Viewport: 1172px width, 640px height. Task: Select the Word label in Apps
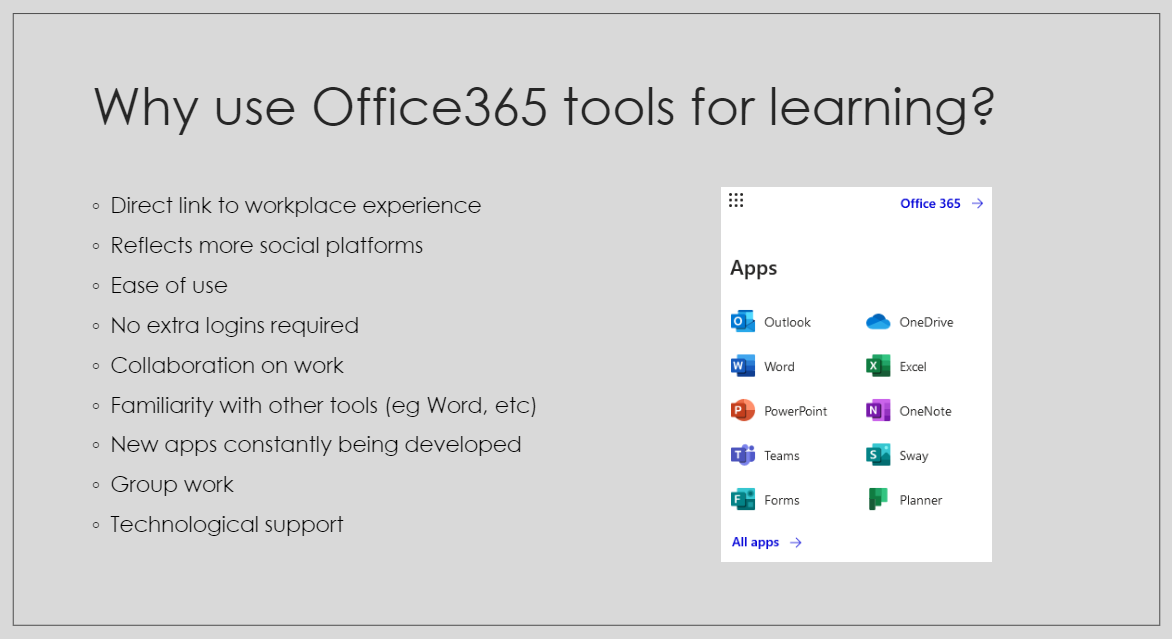[x=779, y=366]
